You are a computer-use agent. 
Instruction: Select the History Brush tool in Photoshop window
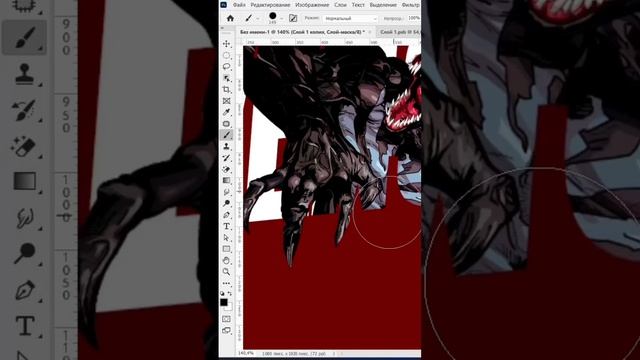[227, 158]
